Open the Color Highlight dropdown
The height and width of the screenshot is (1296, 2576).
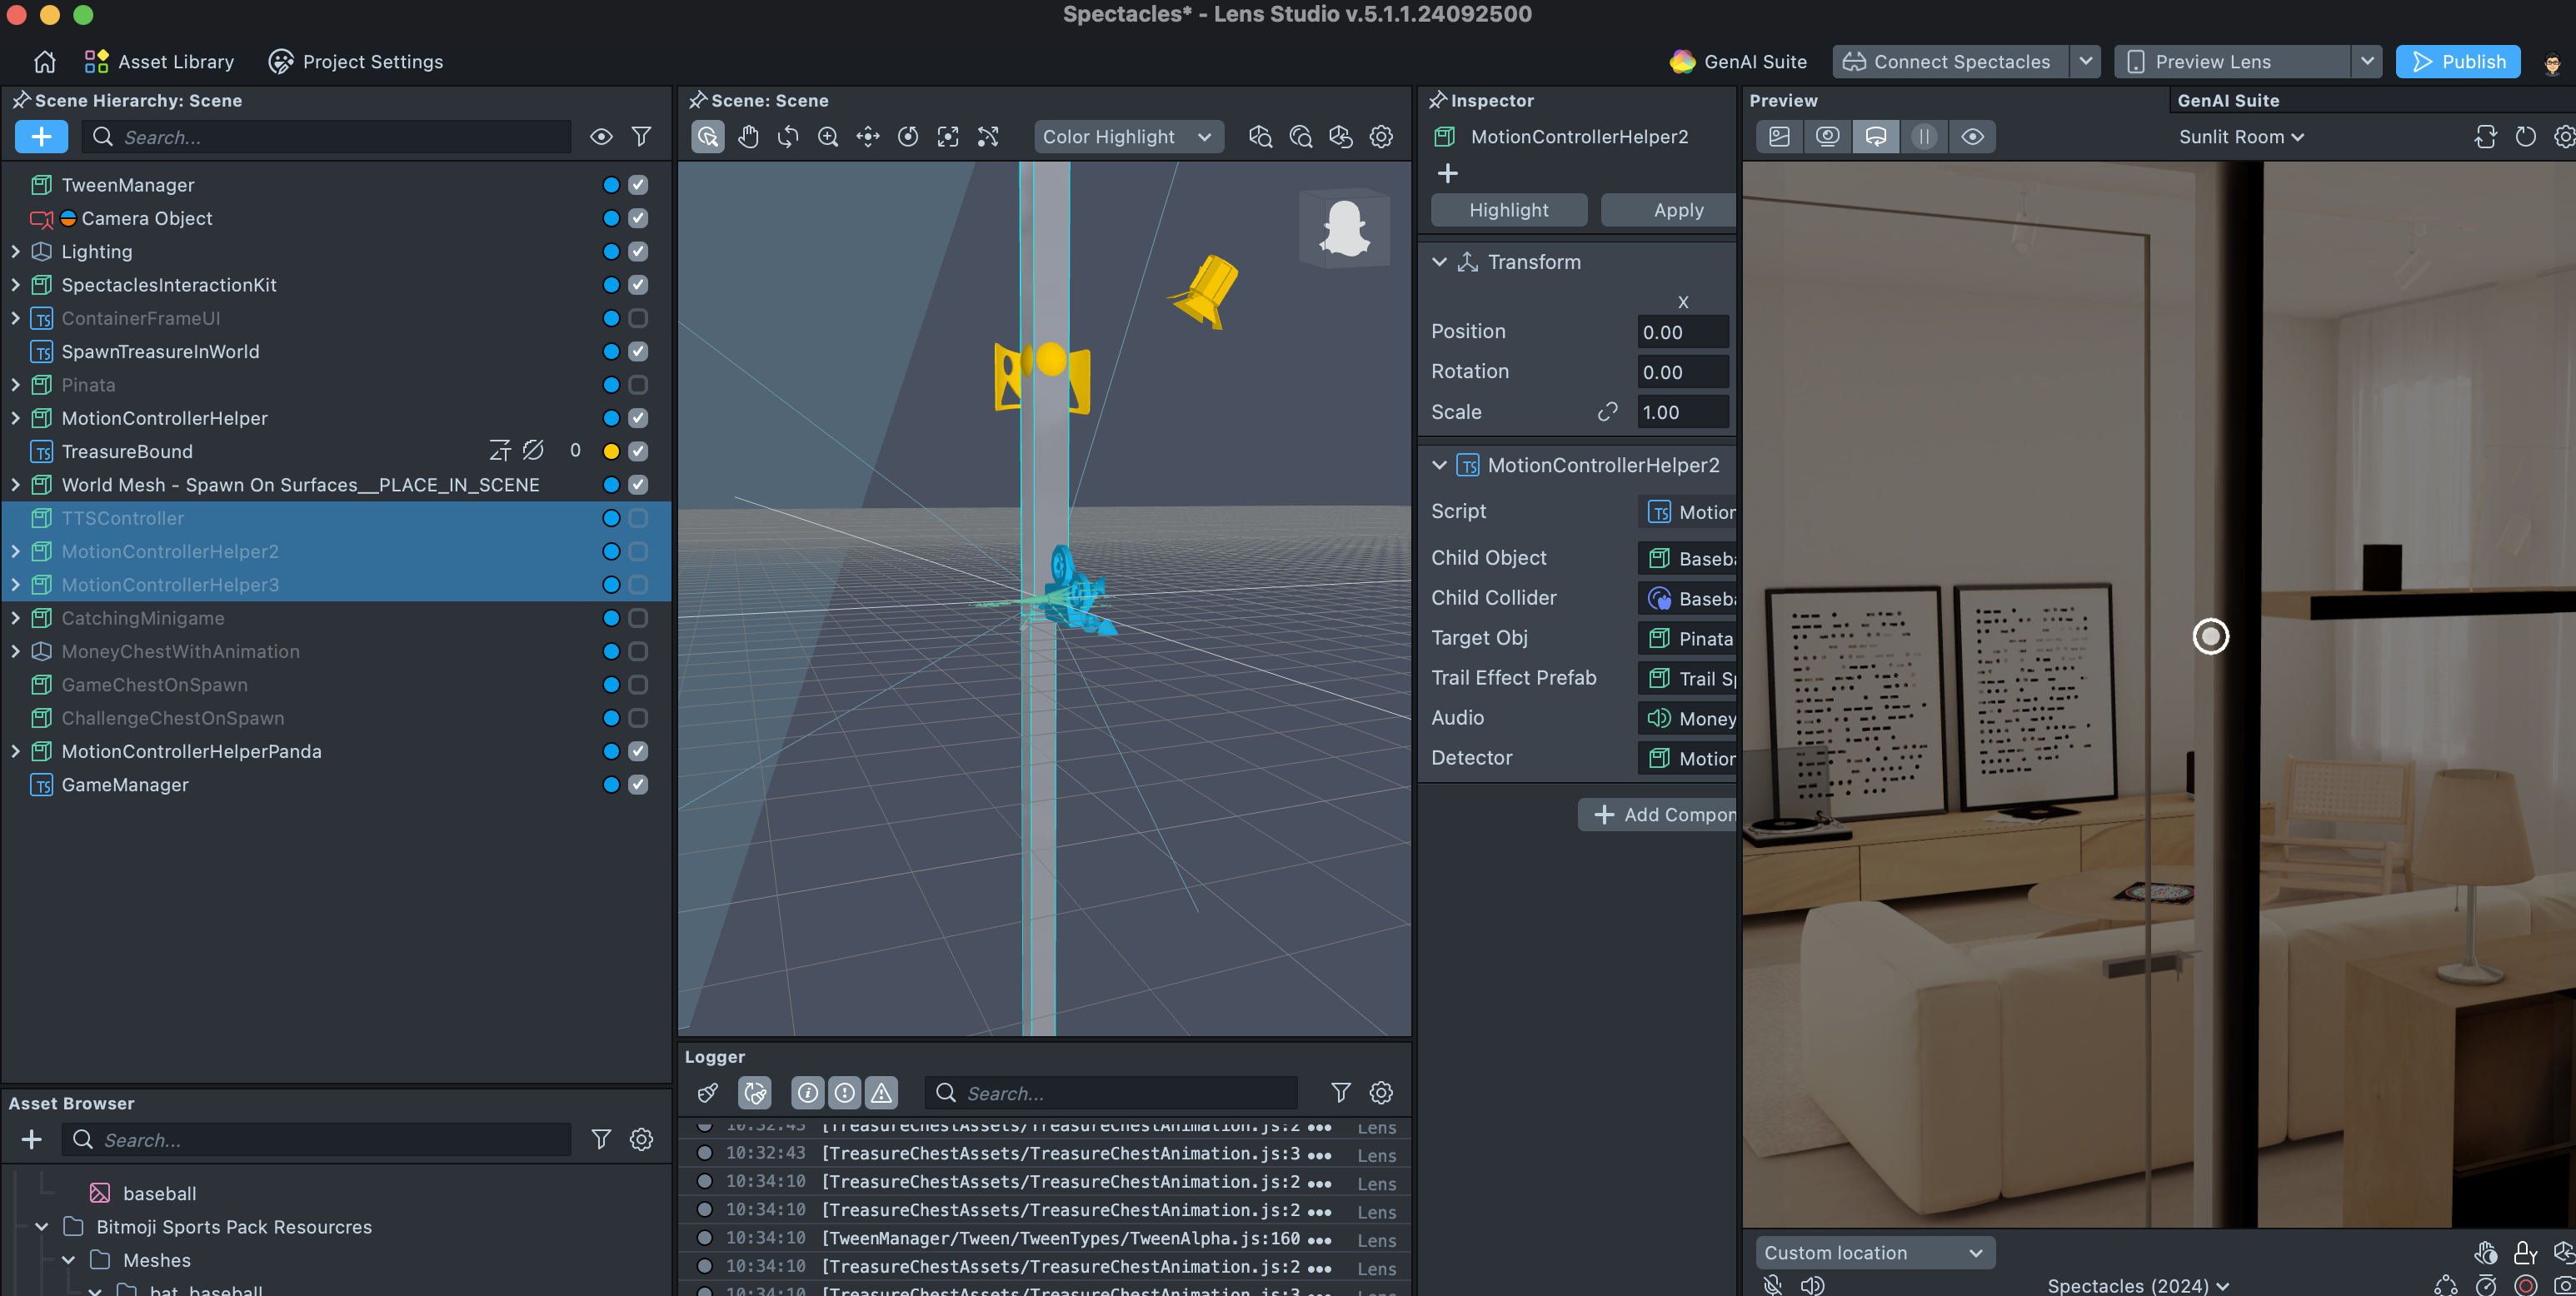coord(1126,137)
